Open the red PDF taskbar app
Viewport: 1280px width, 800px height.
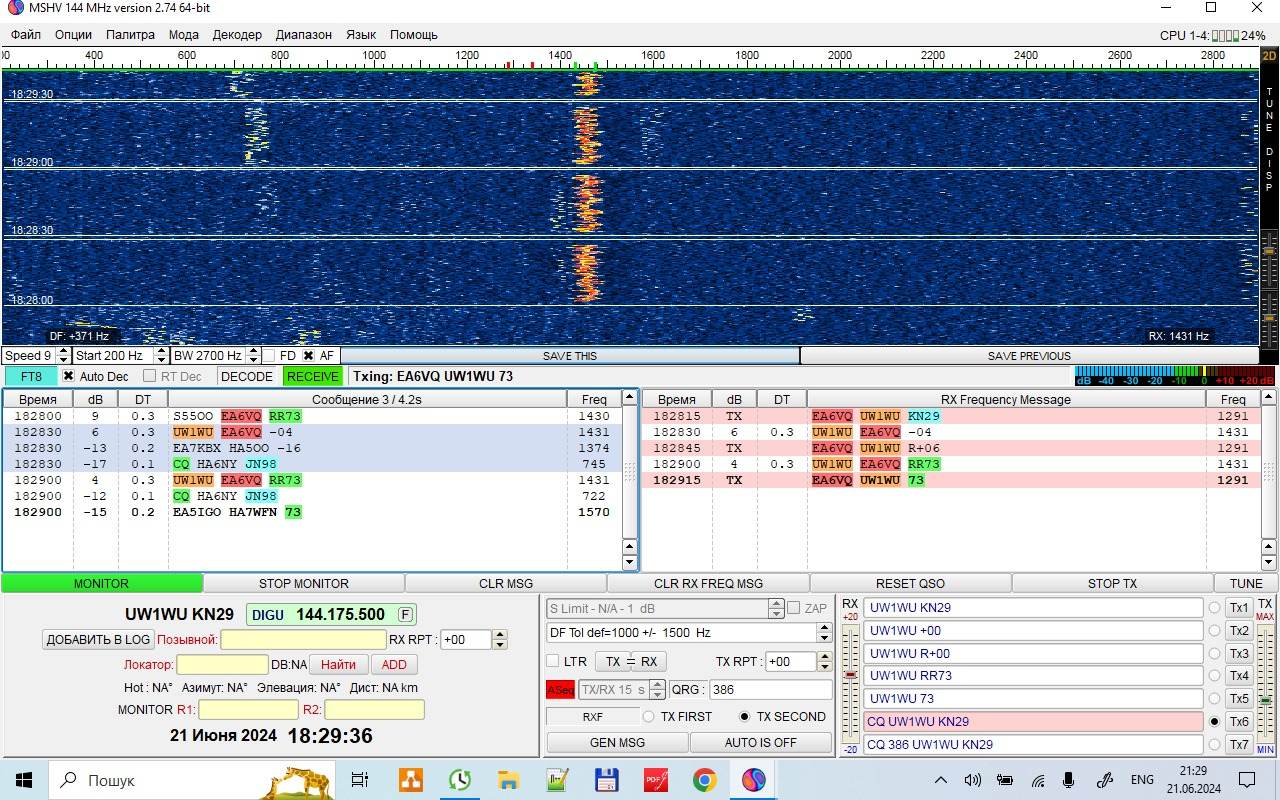tap(655, 779)
